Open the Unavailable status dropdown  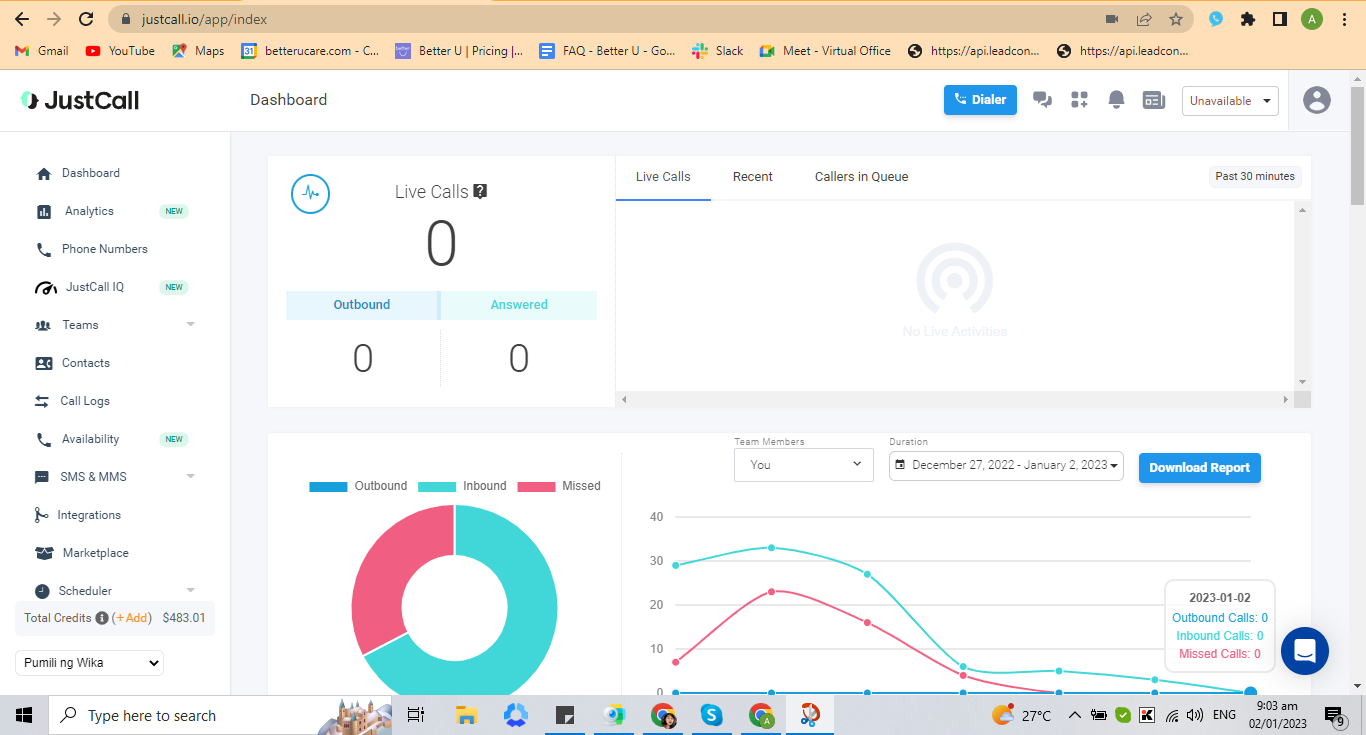[x=1230, y=101]
